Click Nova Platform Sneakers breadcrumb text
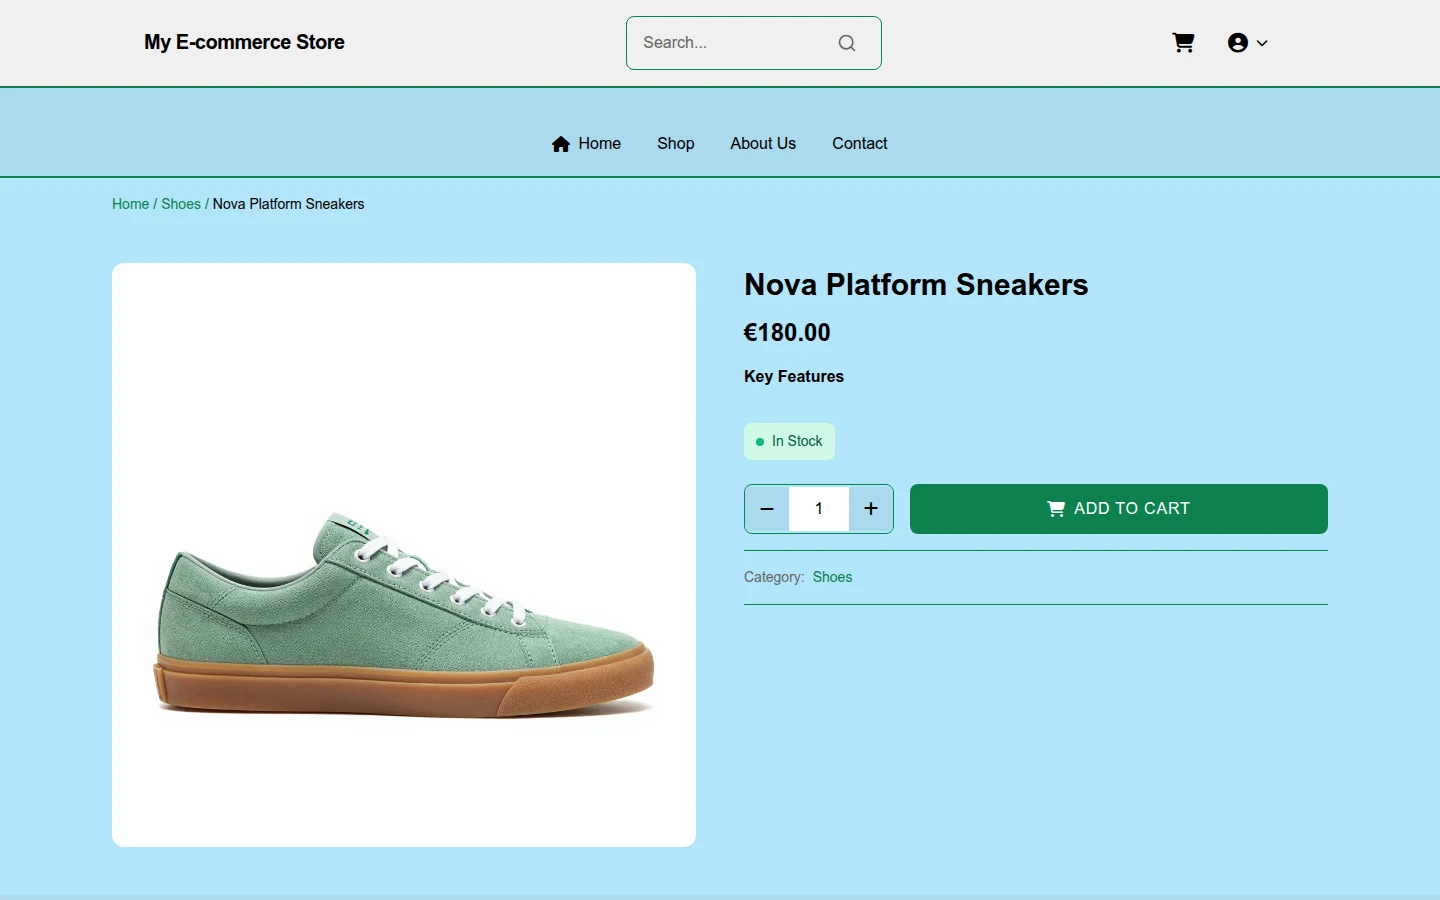This screenshot has height=900, width=1440. point(288,204)
